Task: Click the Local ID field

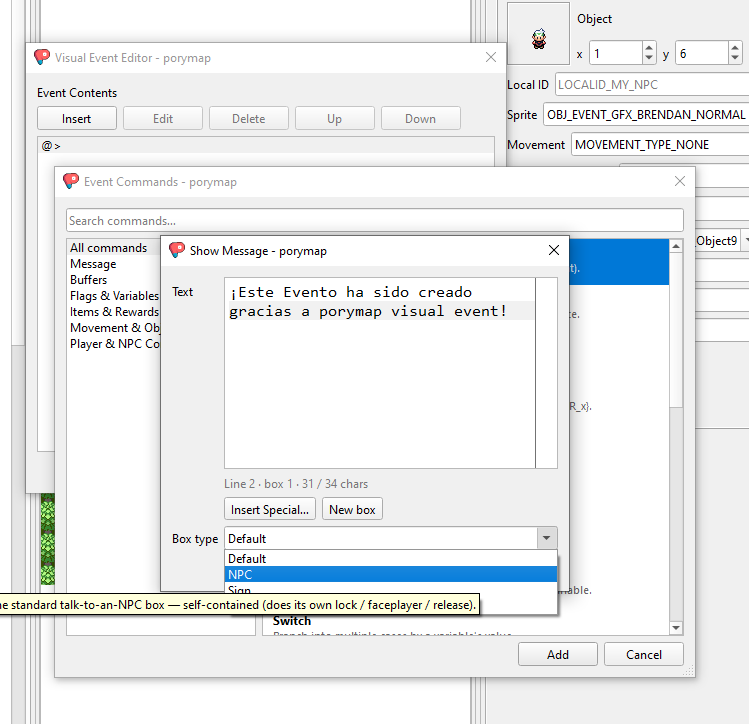Action: click(652, 85)
